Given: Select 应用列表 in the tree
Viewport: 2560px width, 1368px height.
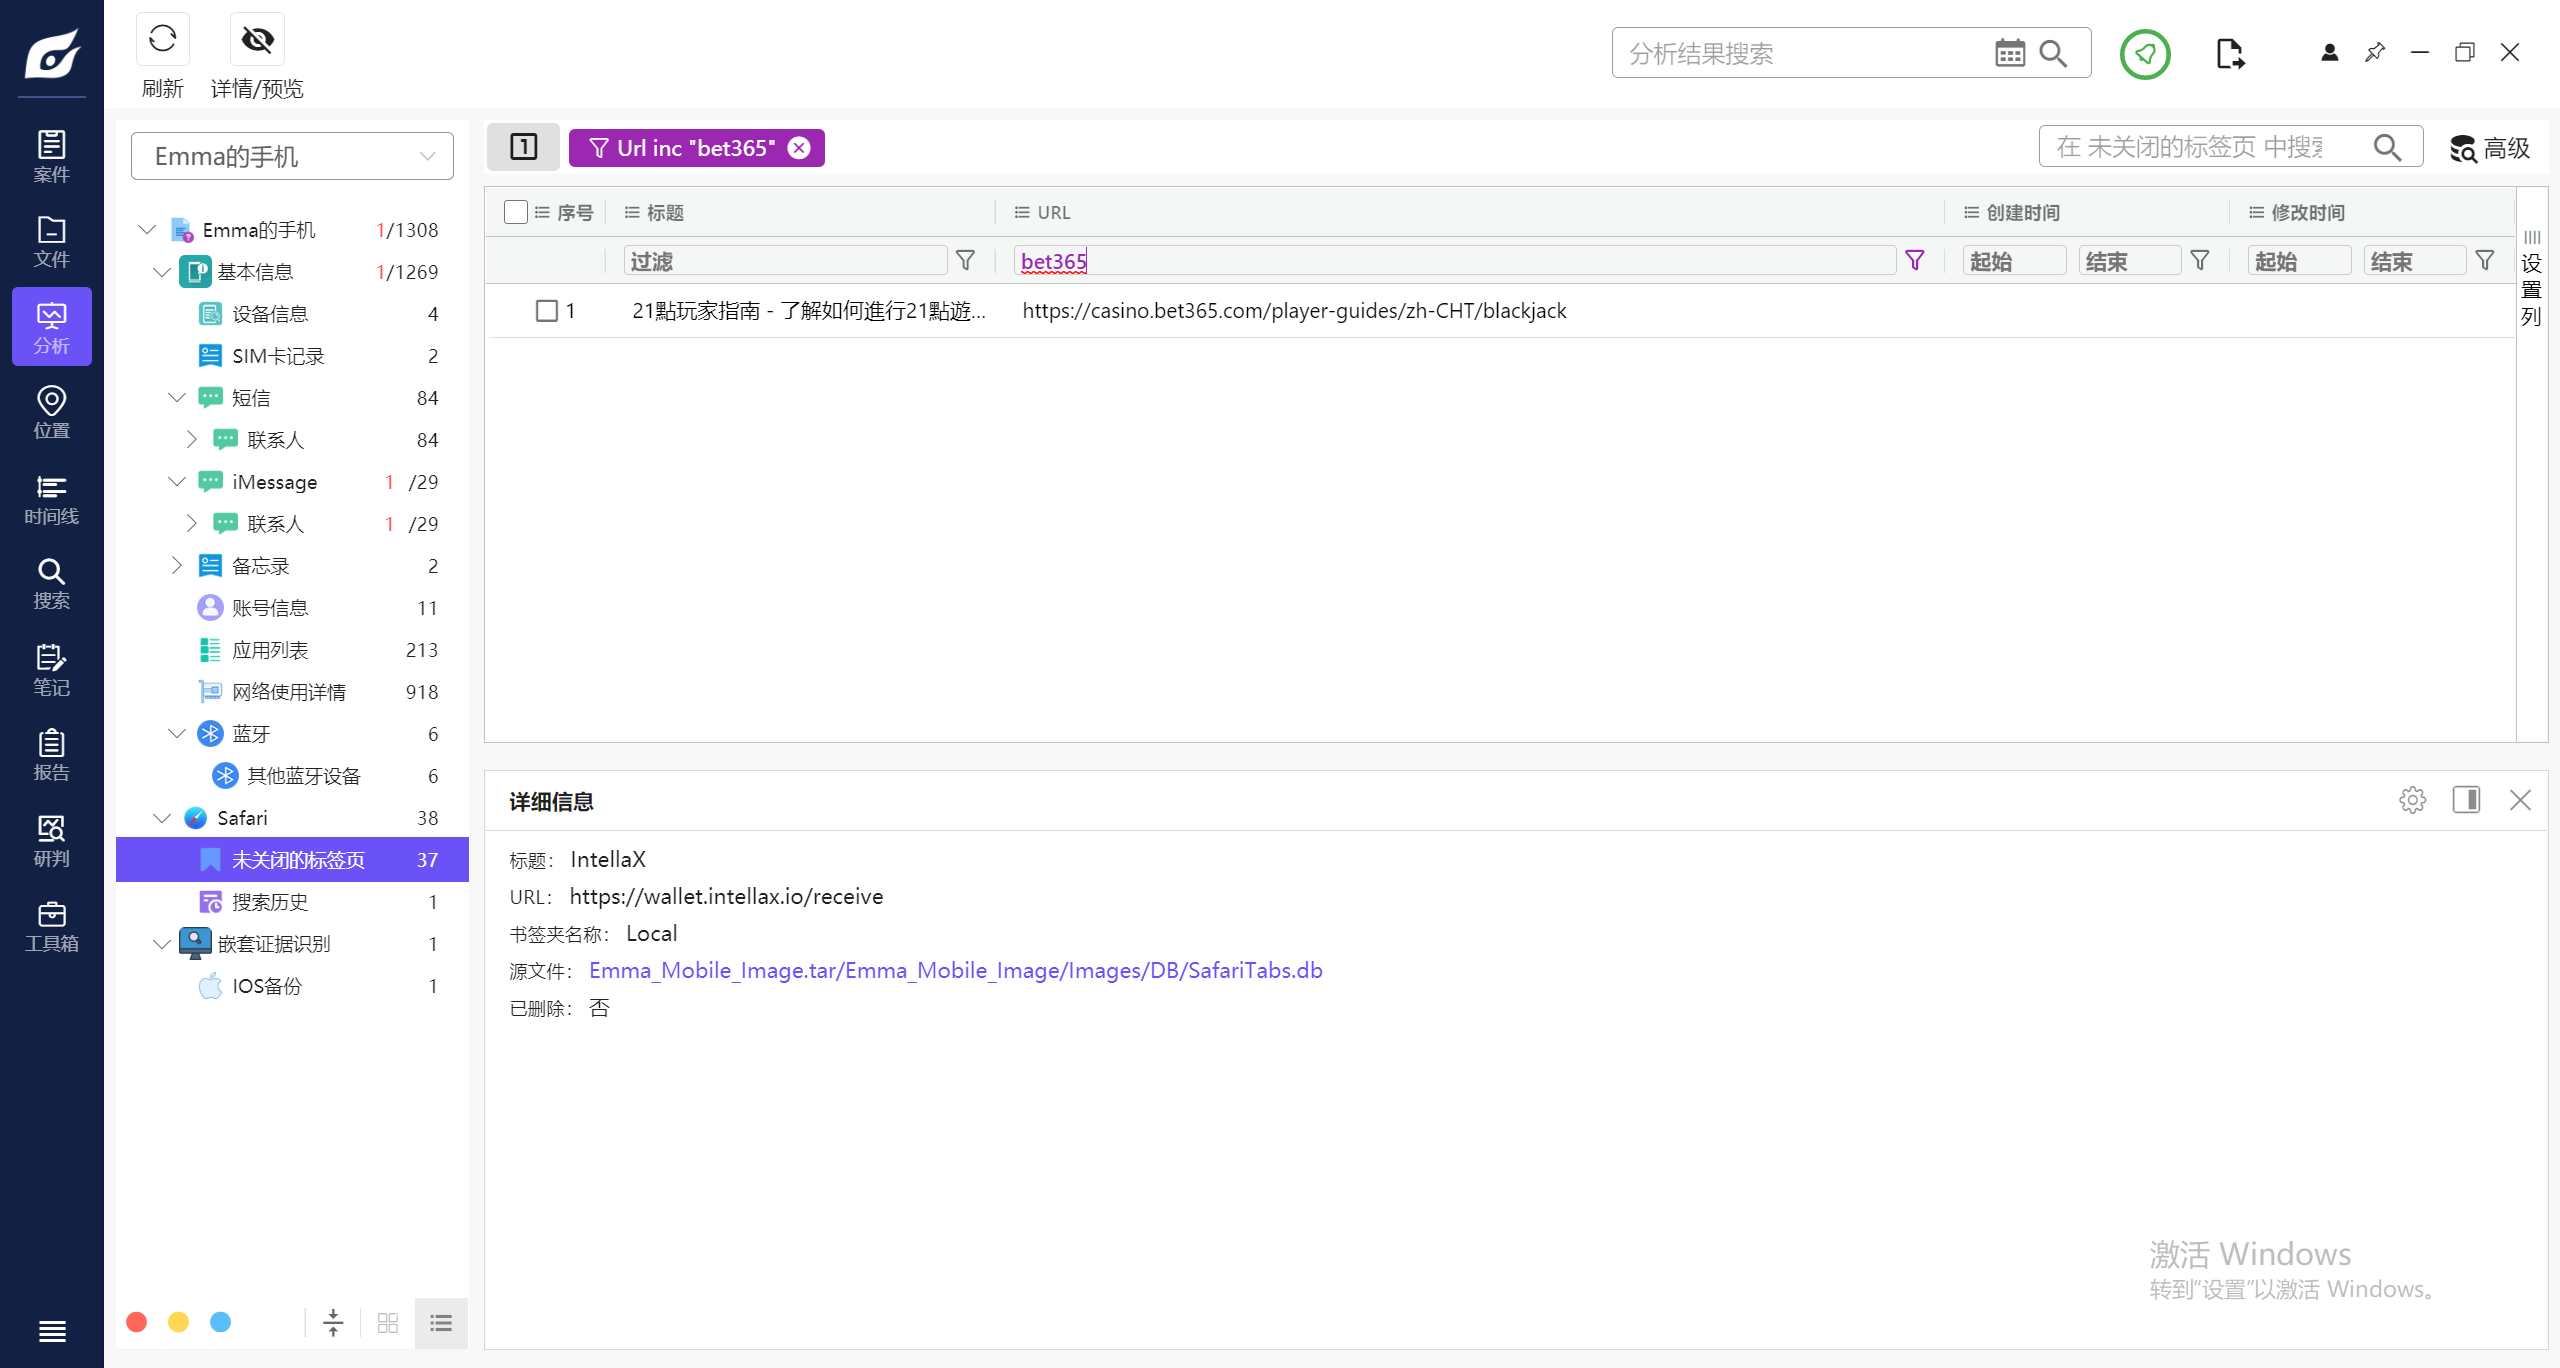Looking at the screenshot, I should [270, 650].
